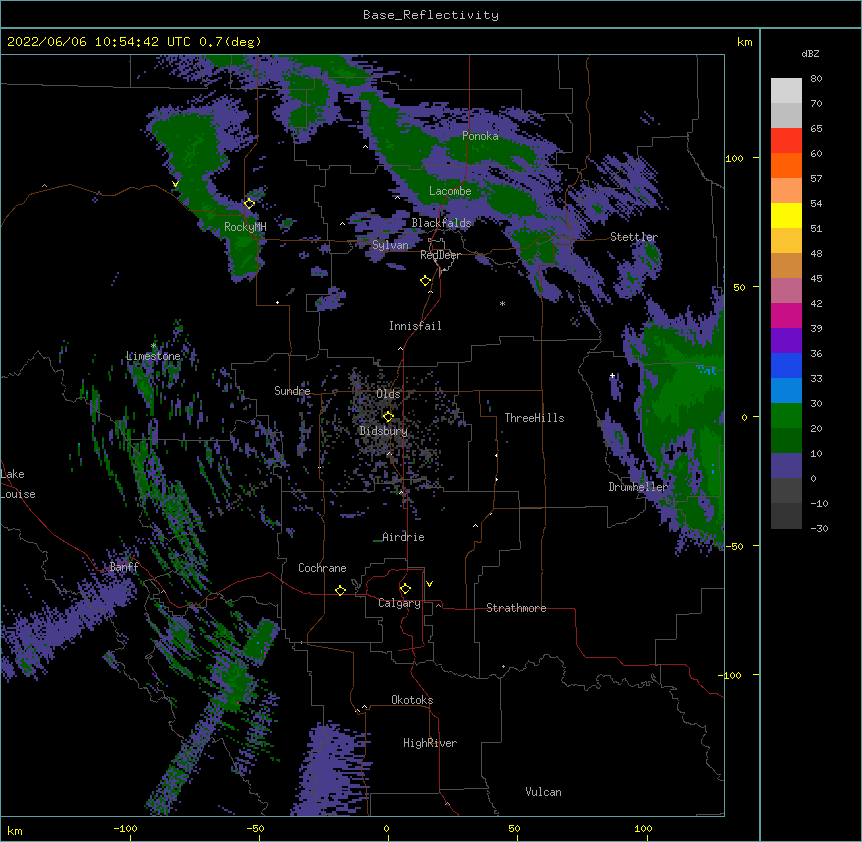862x842 pixels.
Task: Click the Innisfail city label
Action: click(x=415, y=326)
